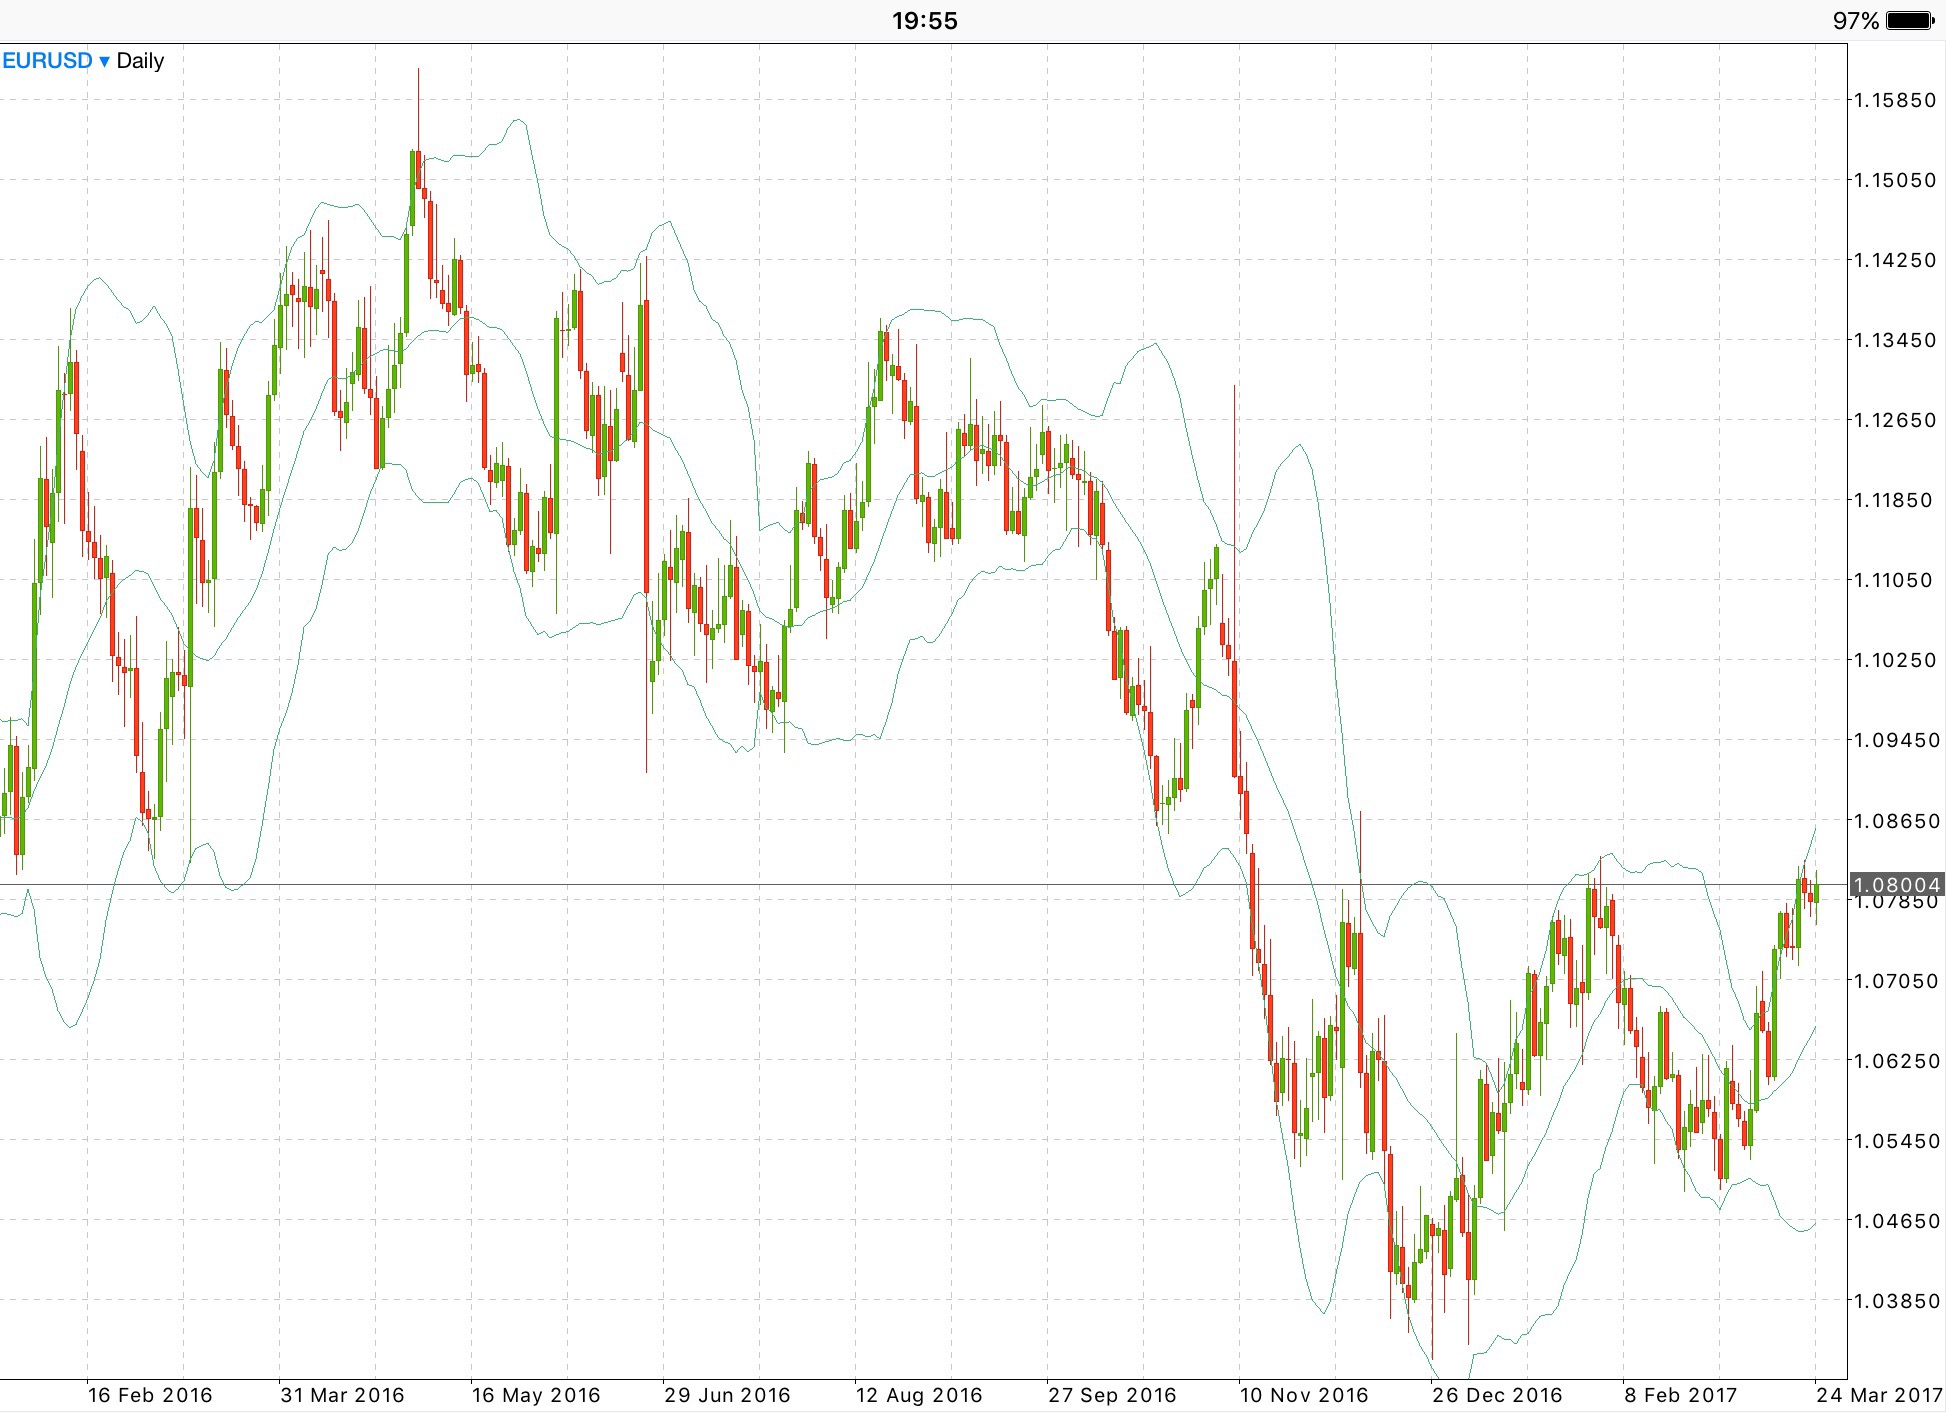Screen dimensions: 1946x1413
Task: Click the 29 Jun 2016 date label
Action: [727, 1395]
